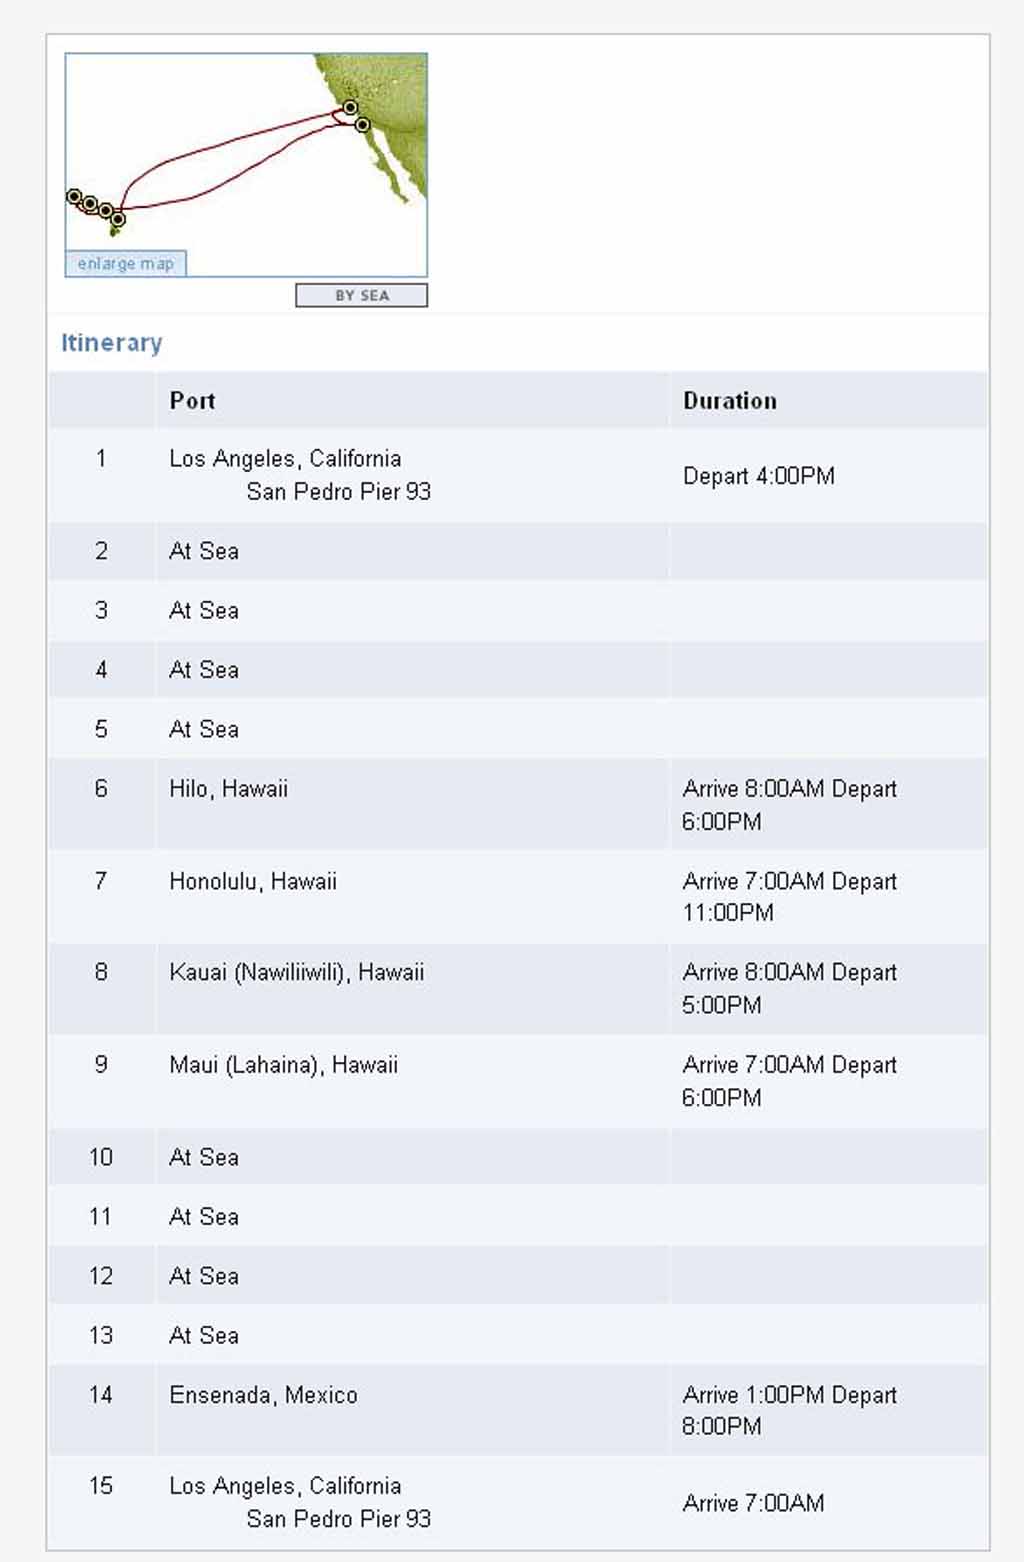Select Maui (Lahaina), Hawaii row

click(x=518, y=1081)
